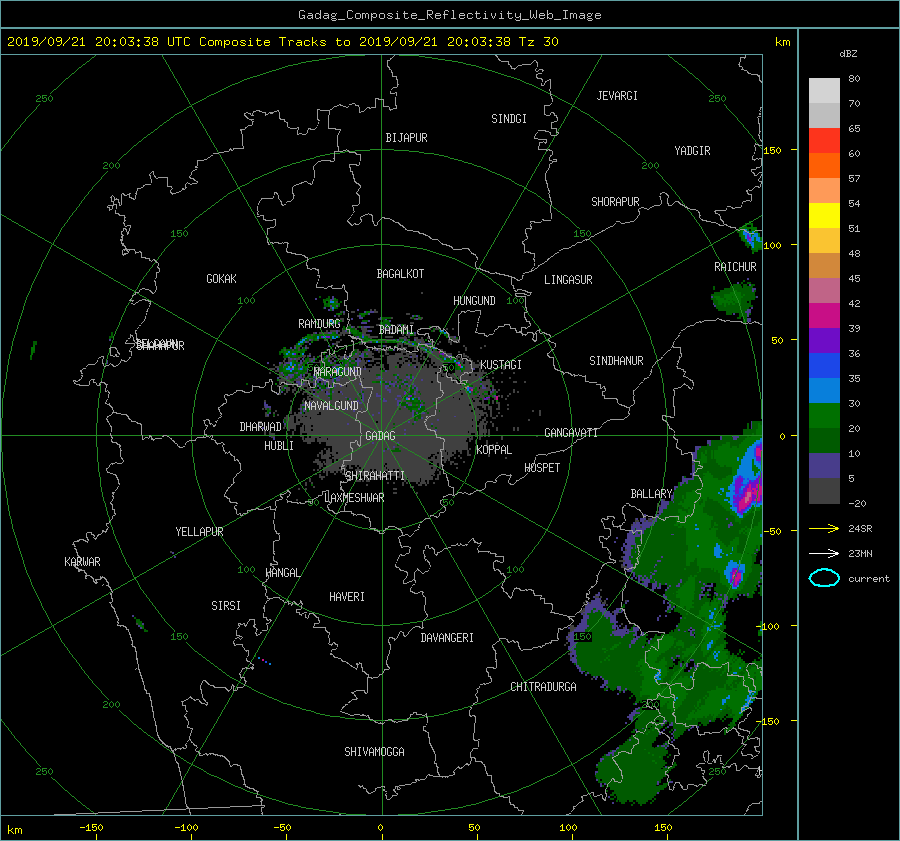The image size is (900, 841).
Task: Select the blue 35 dBZ legend swatch
Action: coord(824,365)
